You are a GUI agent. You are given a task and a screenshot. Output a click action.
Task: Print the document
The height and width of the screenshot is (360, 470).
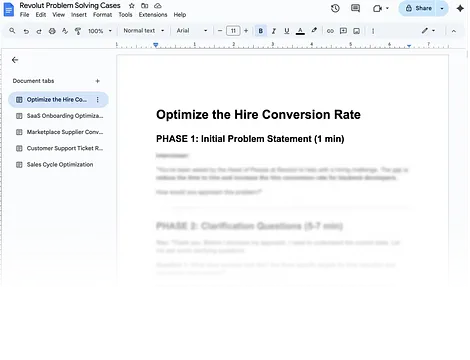click(52, 31)
